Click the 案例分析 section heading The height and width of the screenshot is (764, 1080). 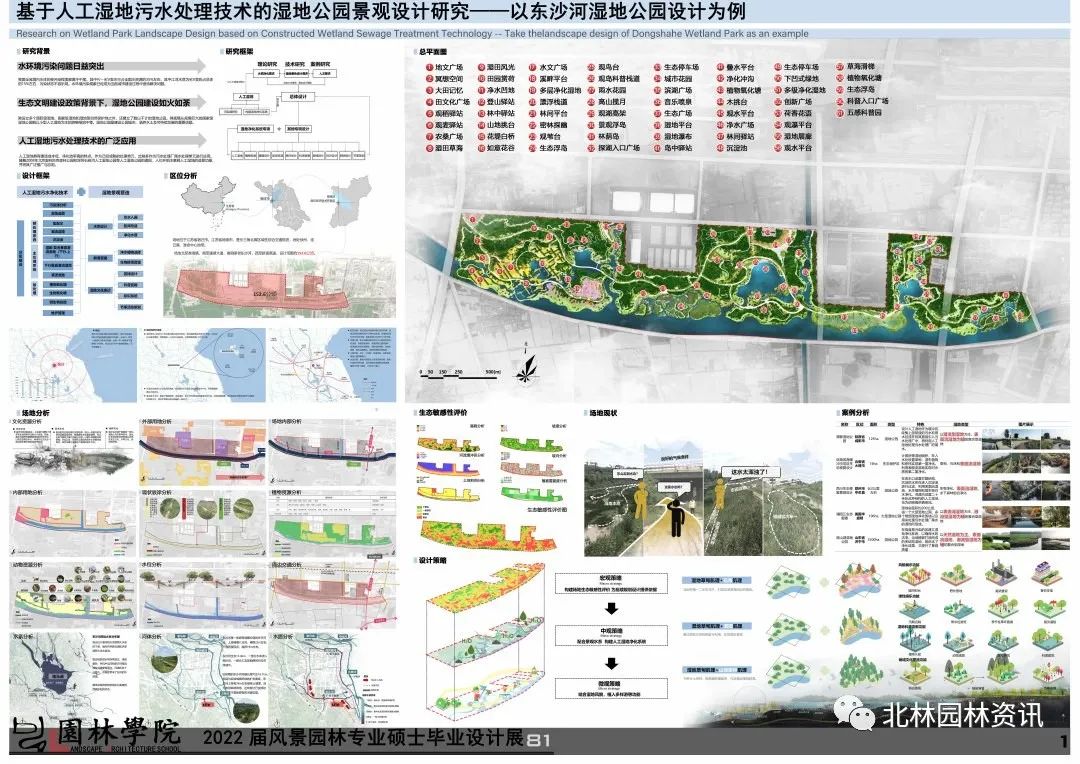click(x=855, y=412)
